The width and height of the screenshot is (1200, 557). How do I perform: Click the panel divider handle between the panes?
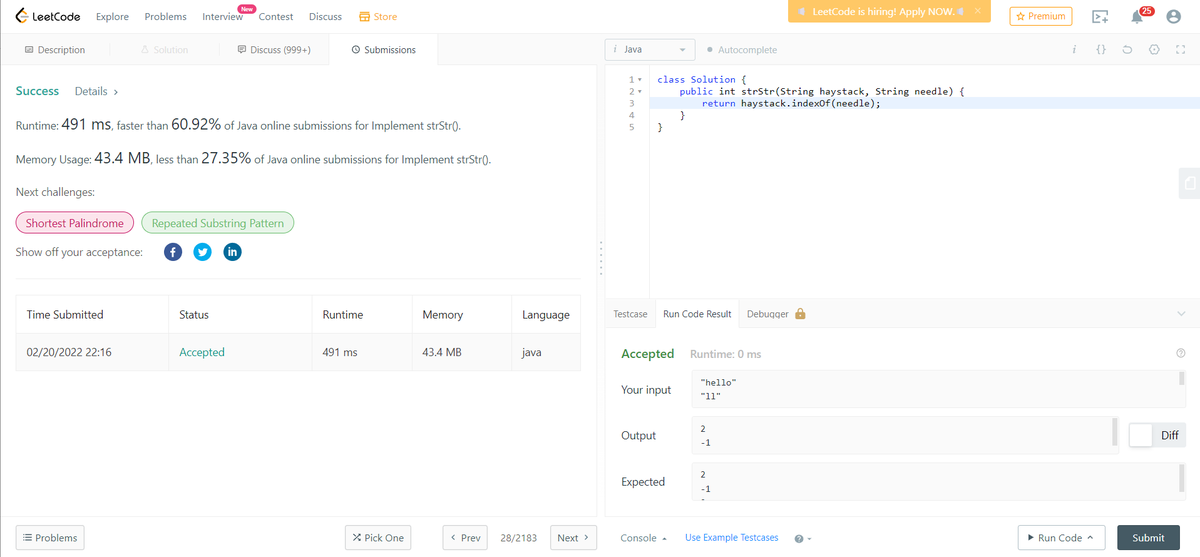click(x=599, y=260)
